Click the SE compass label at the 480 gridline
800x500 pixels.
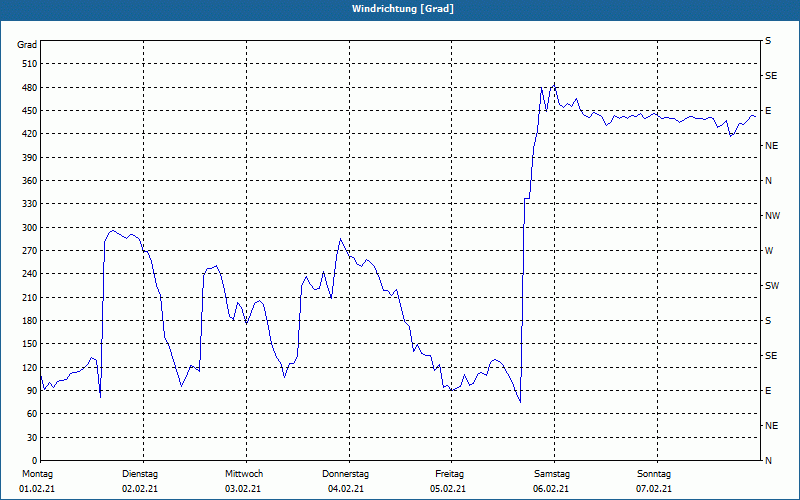pos(771,76)
